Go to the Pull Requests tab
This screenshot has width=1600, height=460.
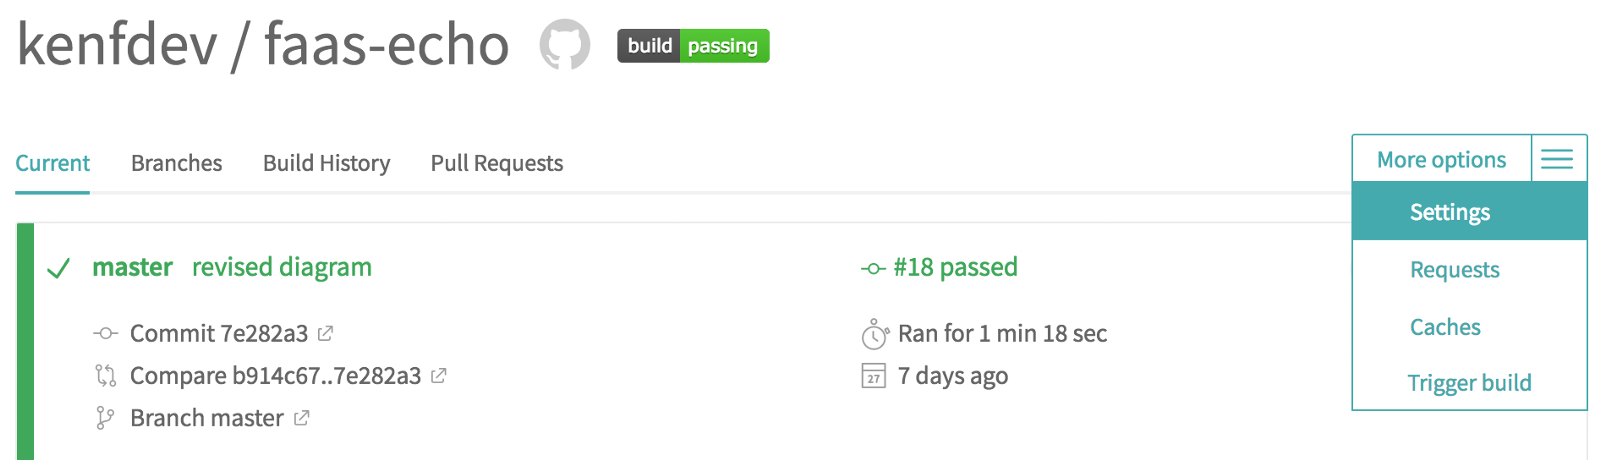496,163
